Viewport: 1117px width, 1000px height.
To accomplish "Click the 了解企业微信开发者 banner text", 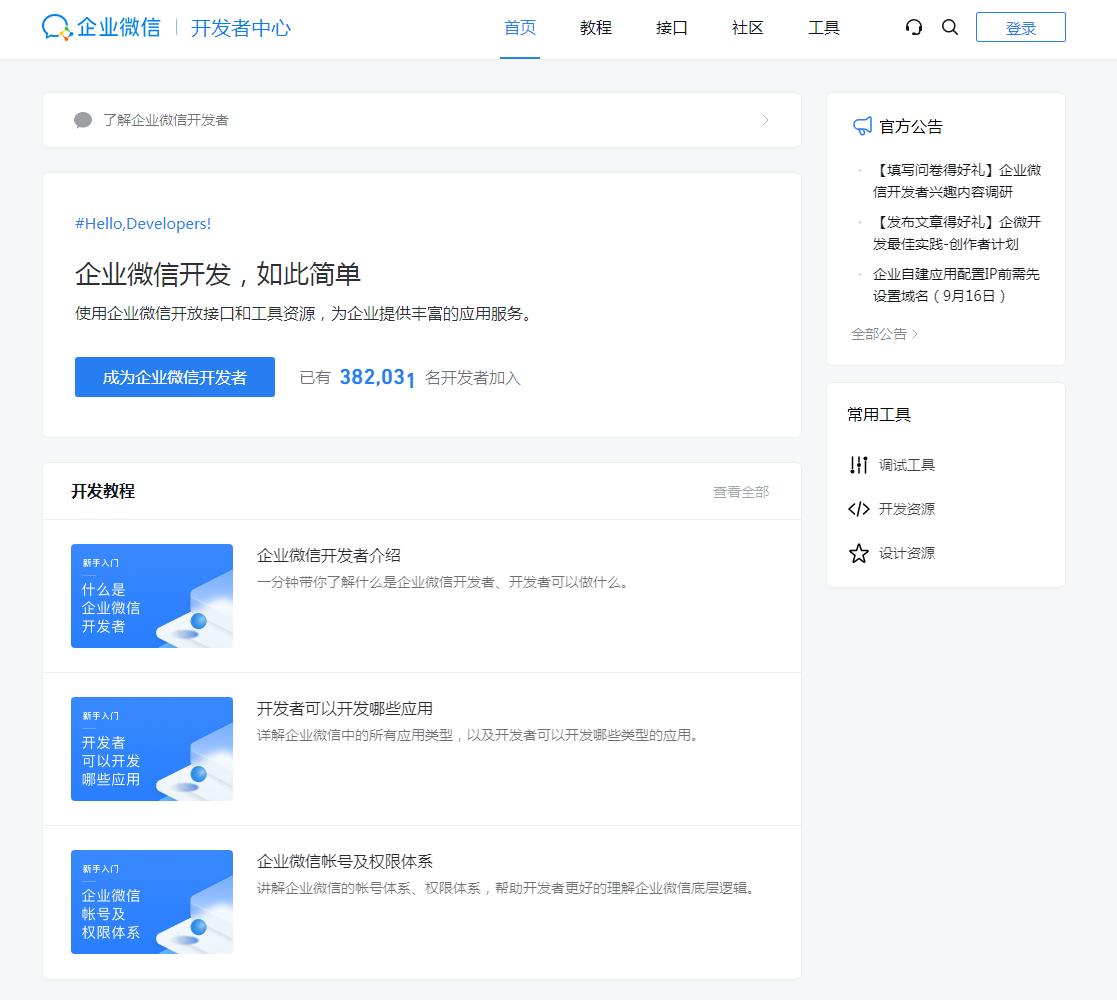I will coord(165,120).
